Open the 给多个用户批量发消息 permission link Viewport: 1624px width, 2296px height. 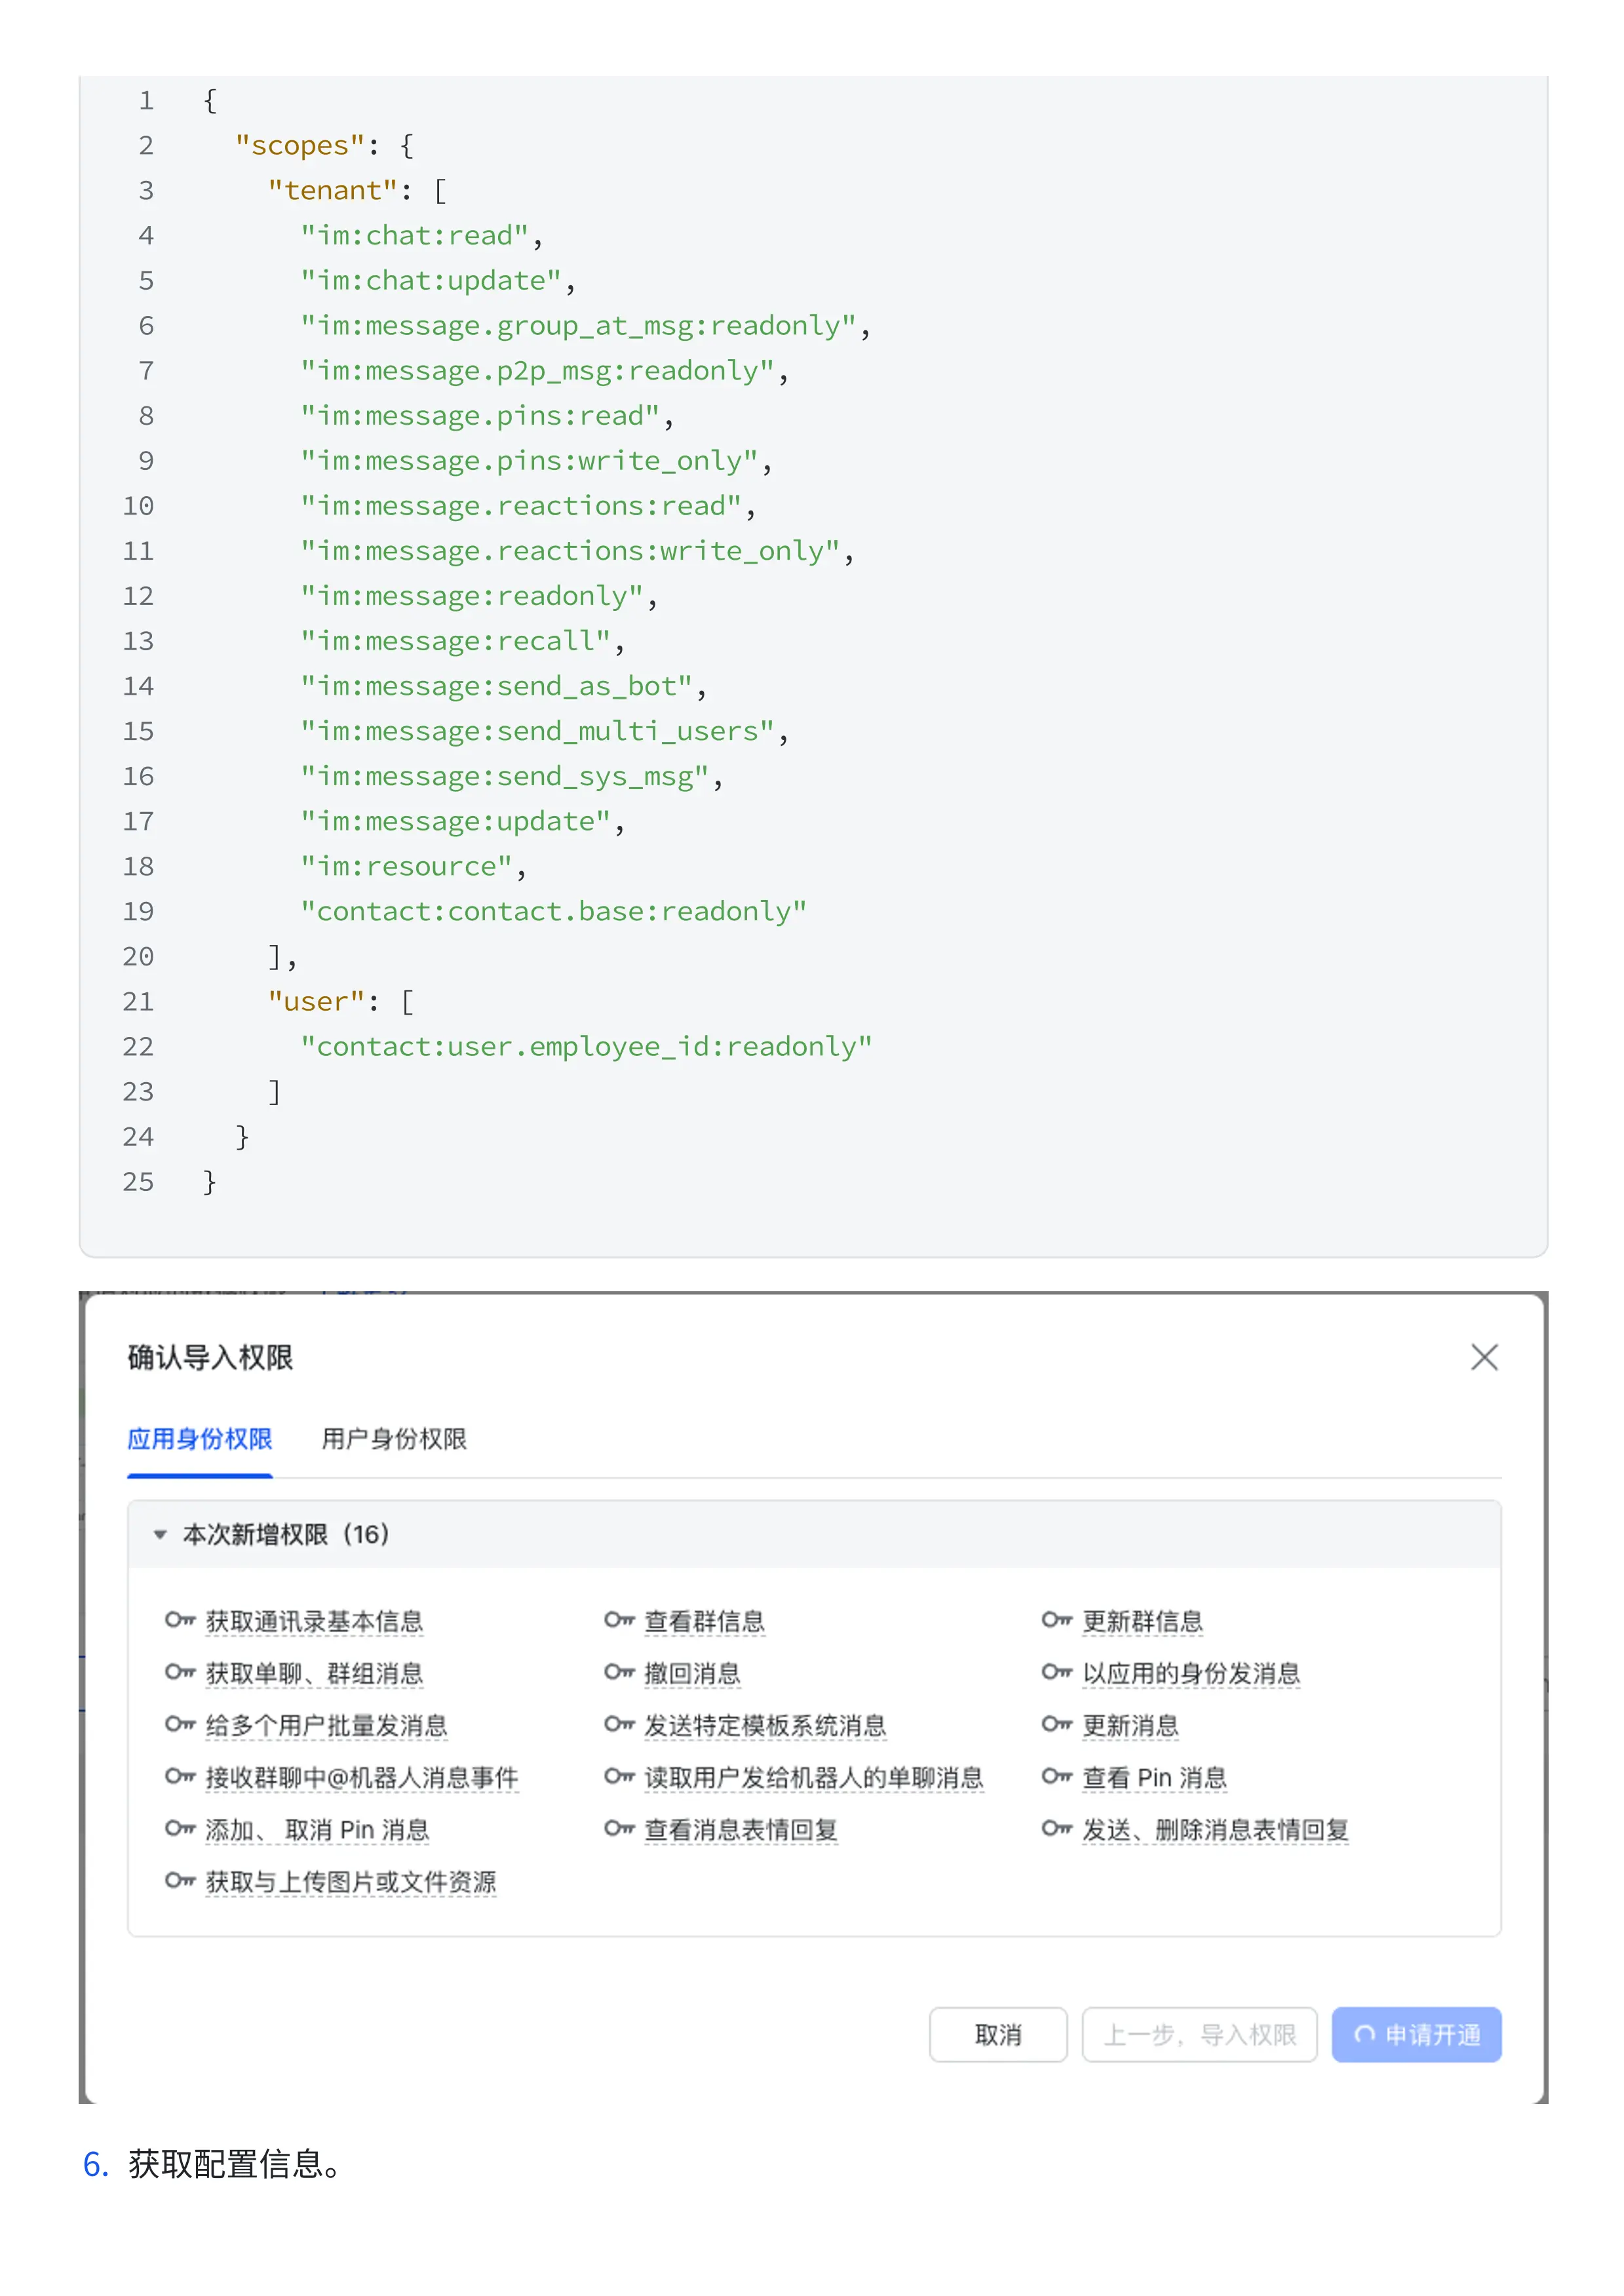[x=325, y=1726]
